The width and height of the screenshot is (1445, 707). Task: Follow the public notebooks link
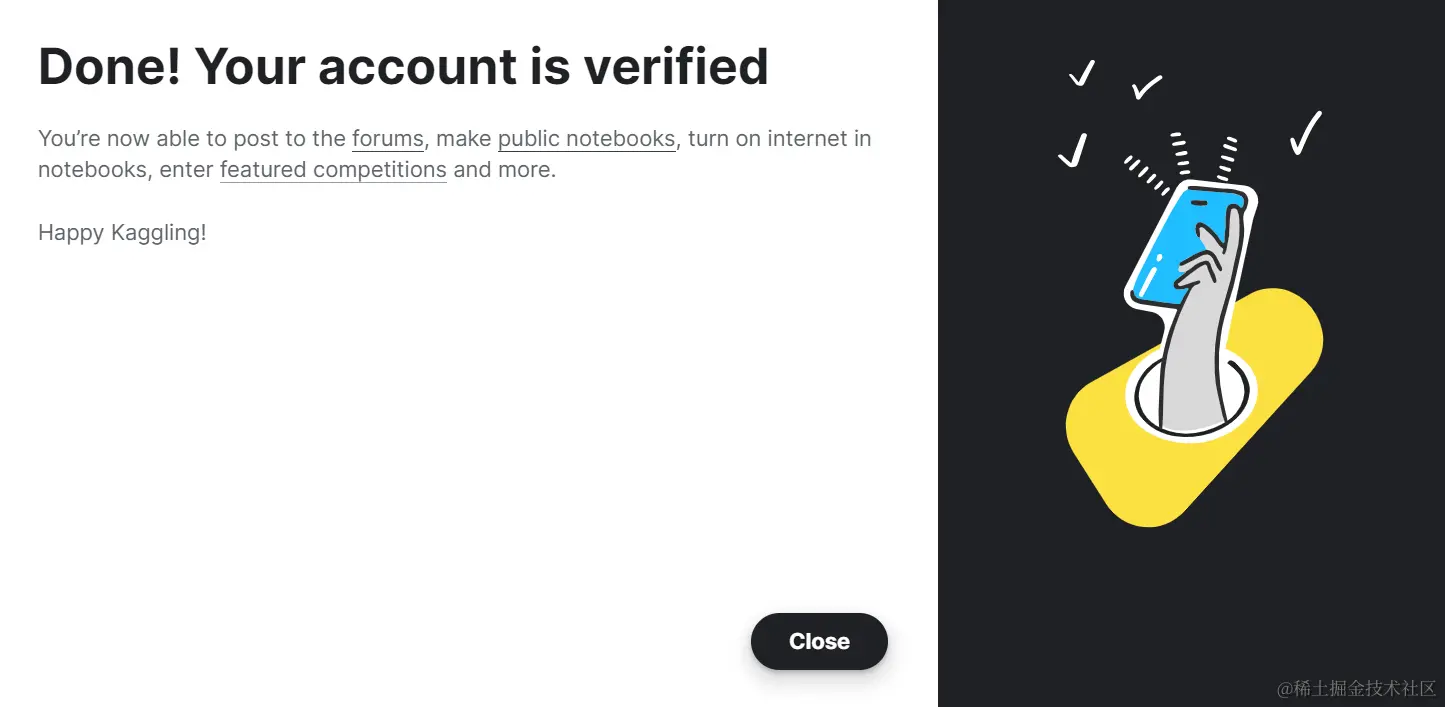pyautogui.click(x=586, y=139)
